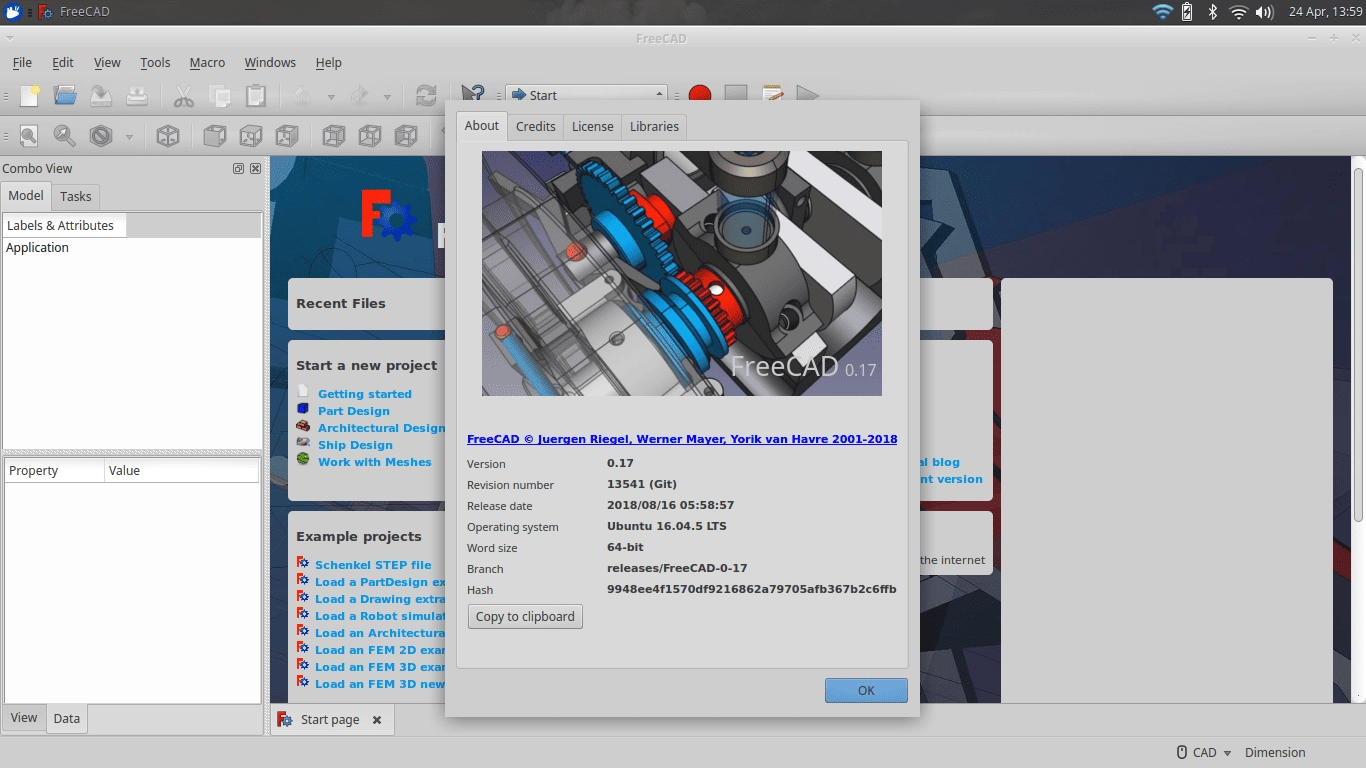Open a file using the folder icon
Viewport: 1366px width, 768px height.
(65, 96)
